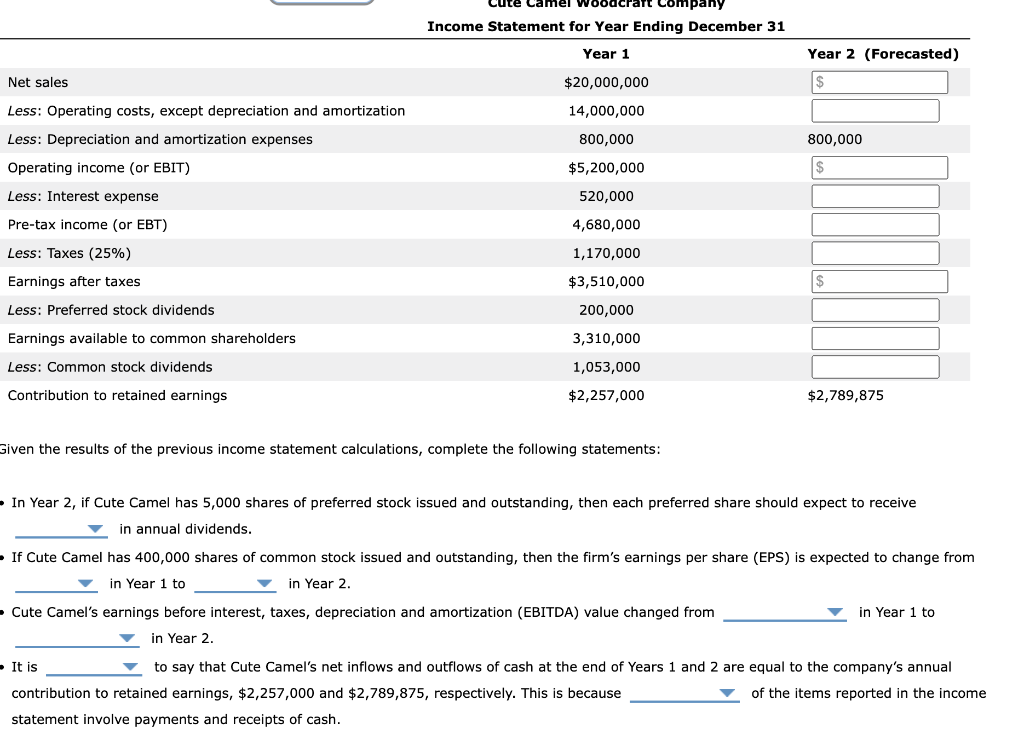Click the Interest expense Year 2 input field
This screenshot has height=729, width=1024.
tap(874, 196)
